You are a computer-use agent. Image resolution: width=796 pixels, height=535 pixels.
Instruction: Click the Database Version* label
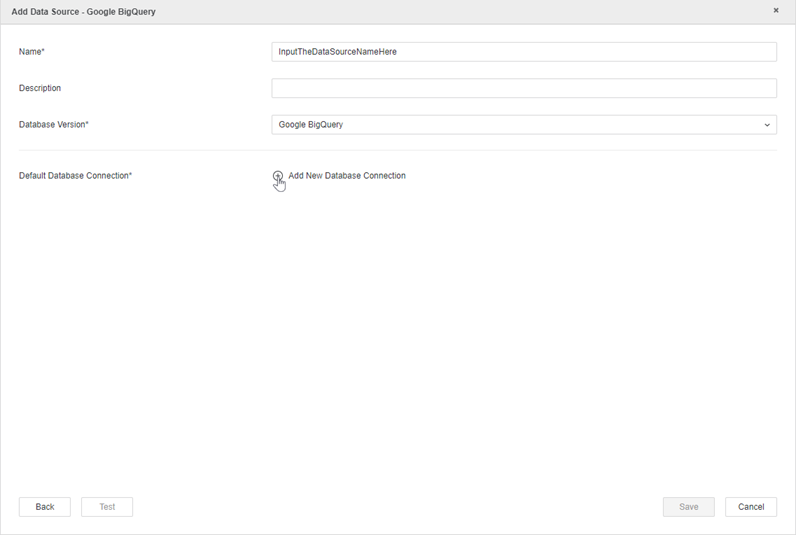pyautogui.click(x=54, y=125)
